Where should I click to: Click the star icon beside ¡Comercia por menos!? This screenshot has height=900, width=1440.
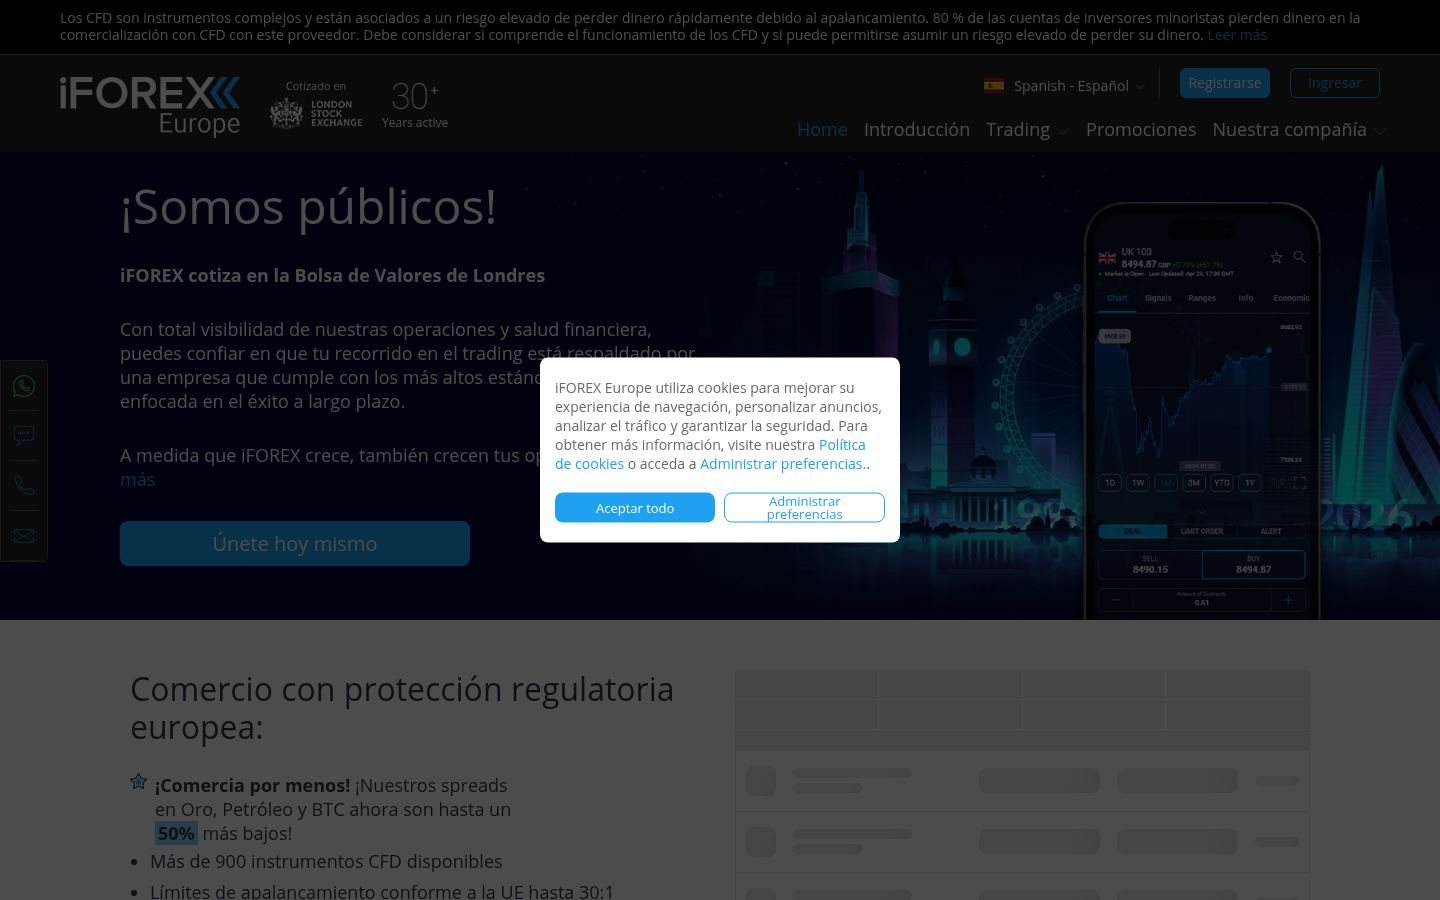pyautogui.click(x=139, y=781)
